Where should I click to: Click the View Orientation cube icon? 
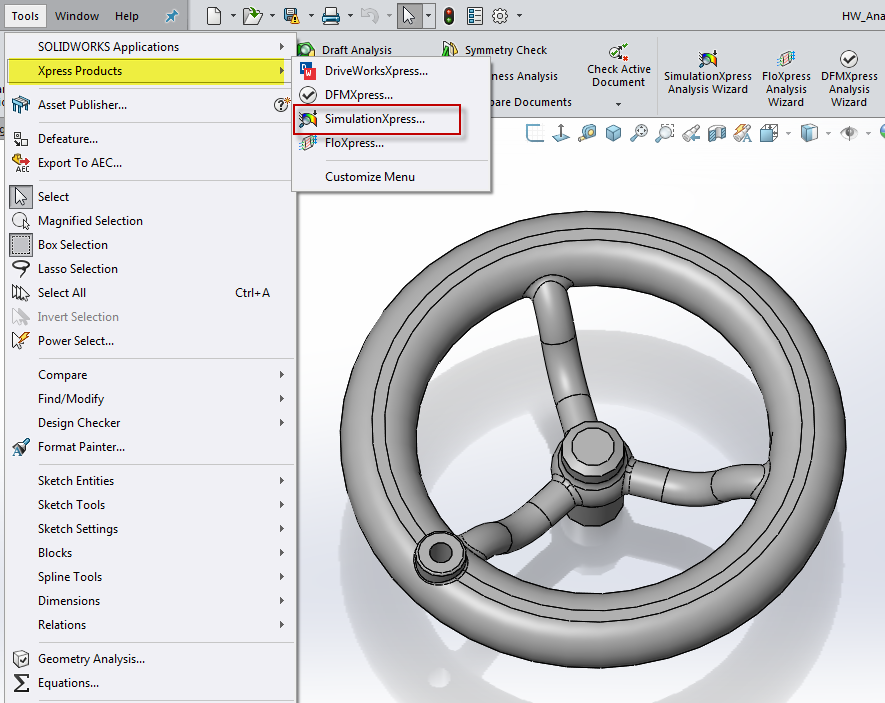click(x=769, y=134)
